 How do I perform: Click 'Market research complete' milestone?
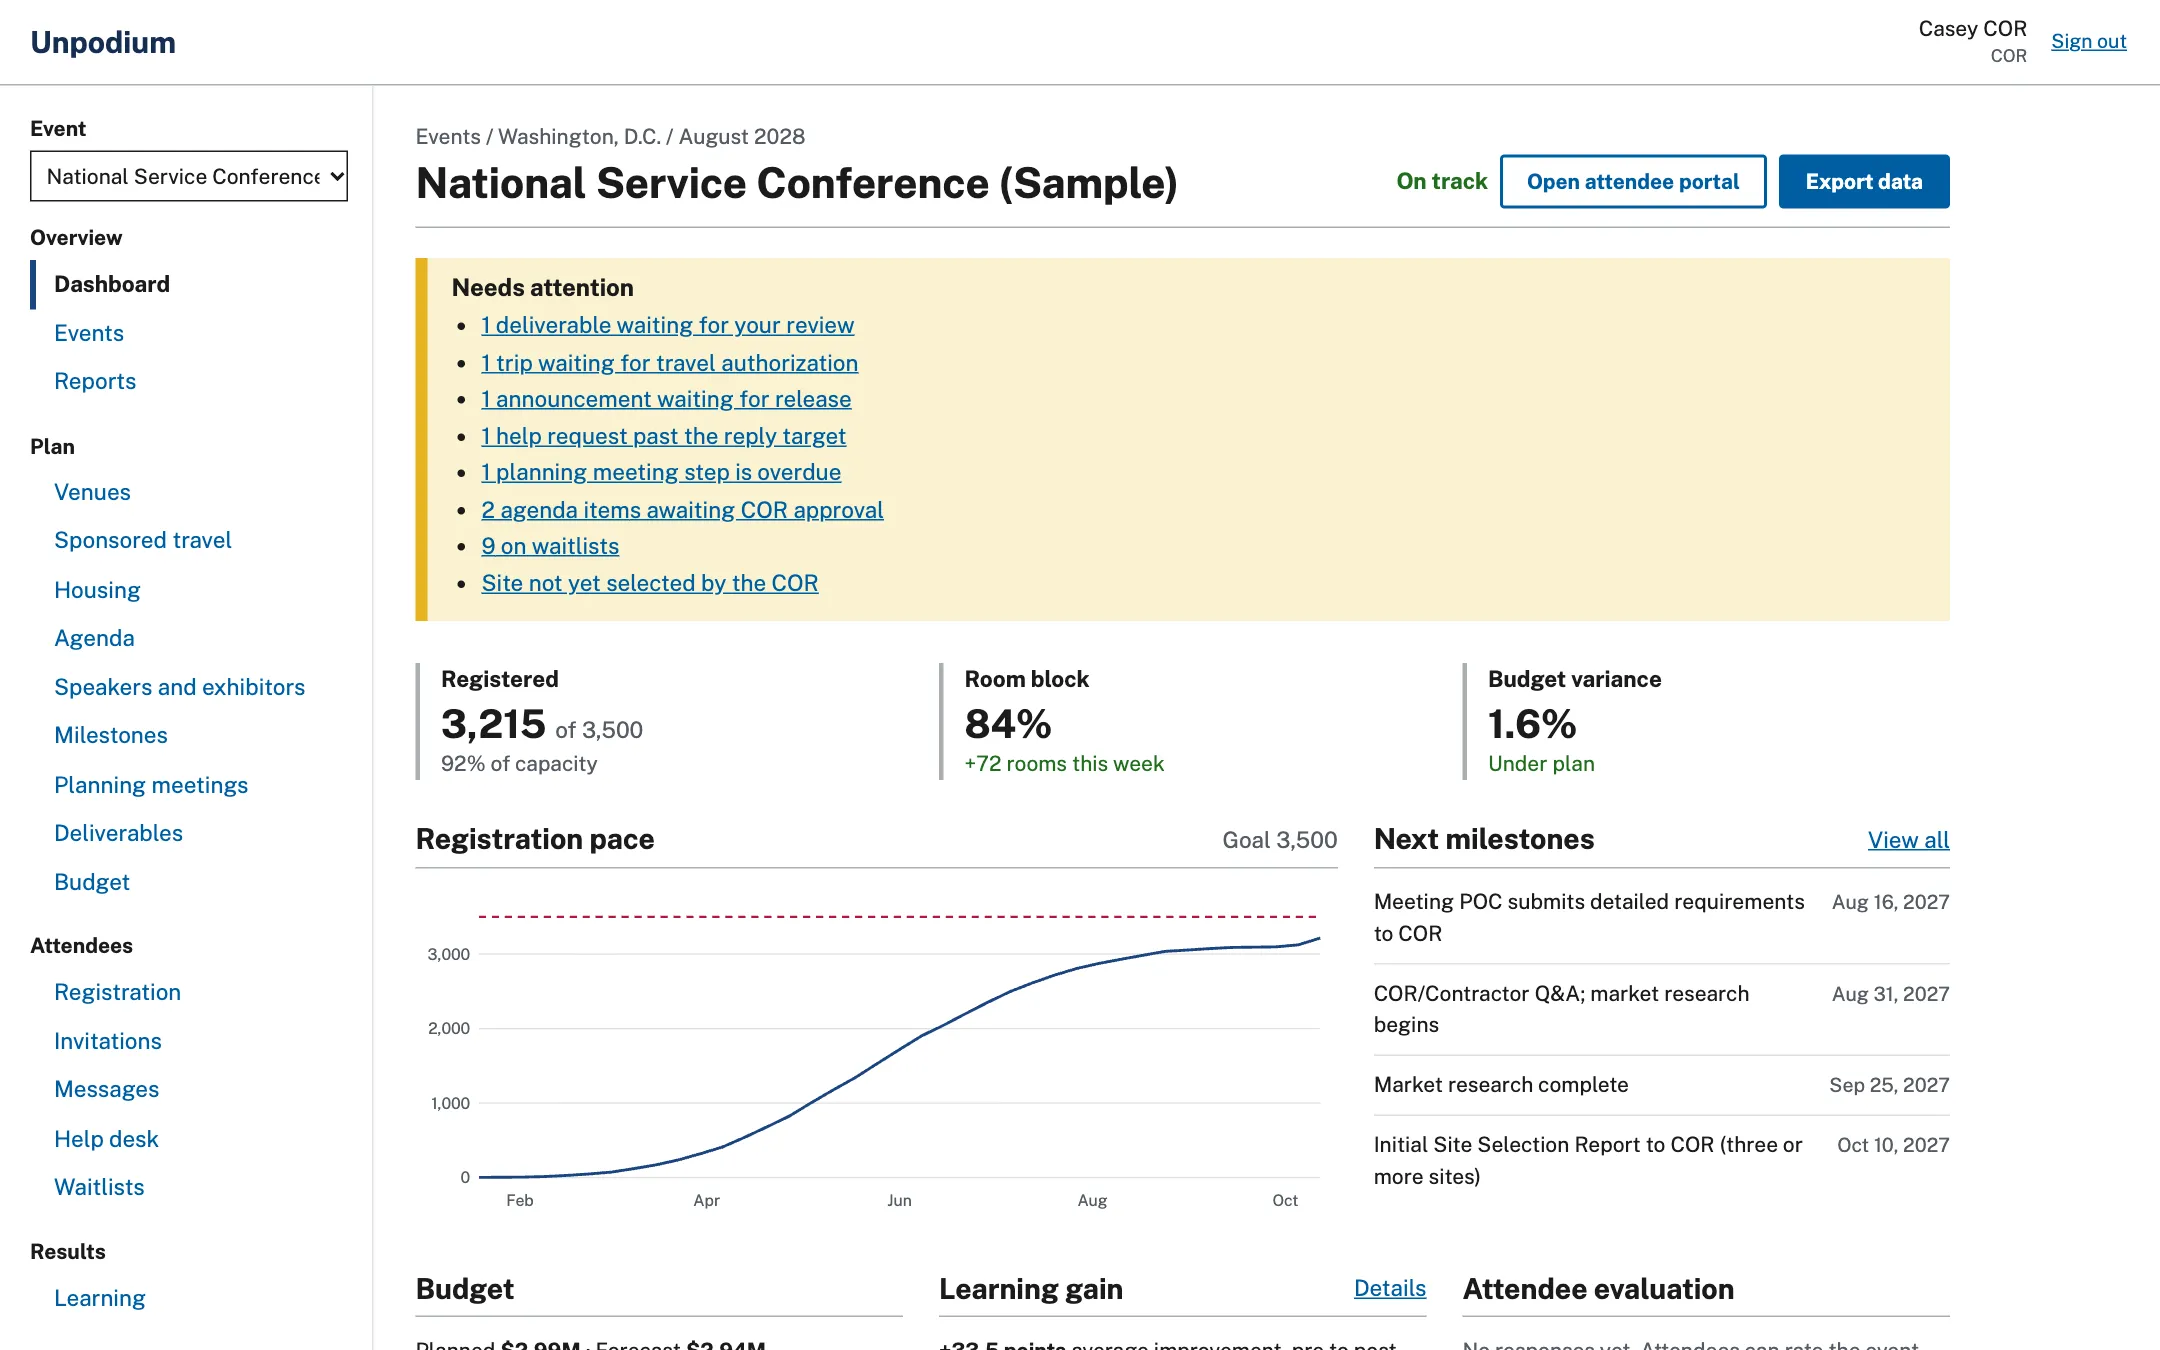pyautogui.click(x=1501, y=1085)
